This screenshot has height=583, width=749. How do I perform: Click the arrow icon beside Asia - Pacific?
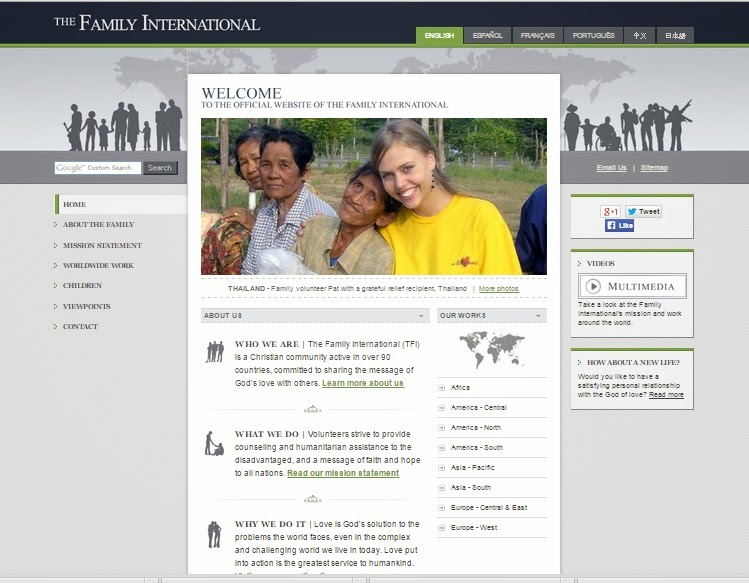tap(441, 468)
